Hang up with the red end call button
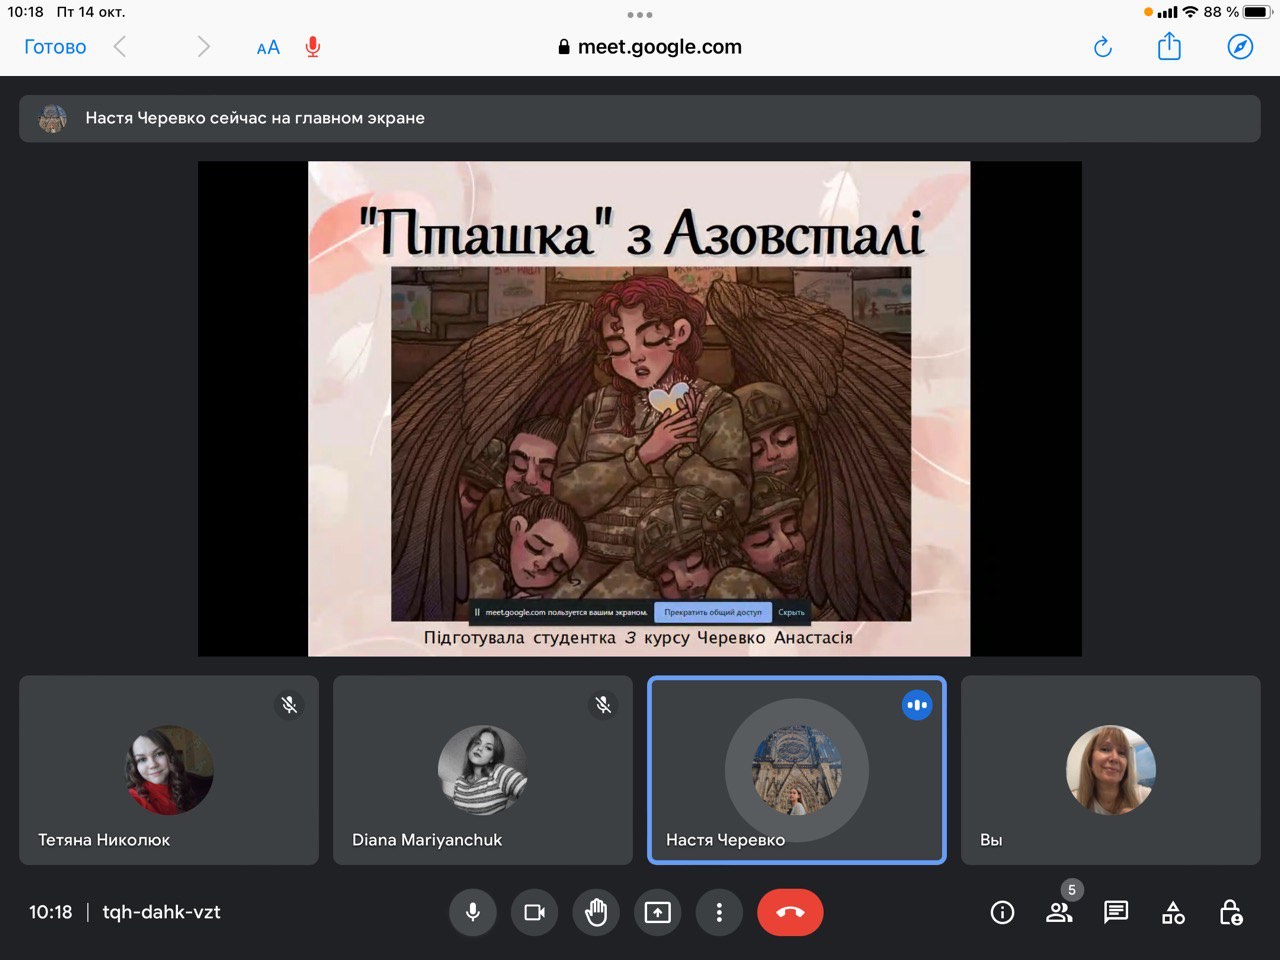Viewport: 1280px width, 960px height. click(790, 912)
